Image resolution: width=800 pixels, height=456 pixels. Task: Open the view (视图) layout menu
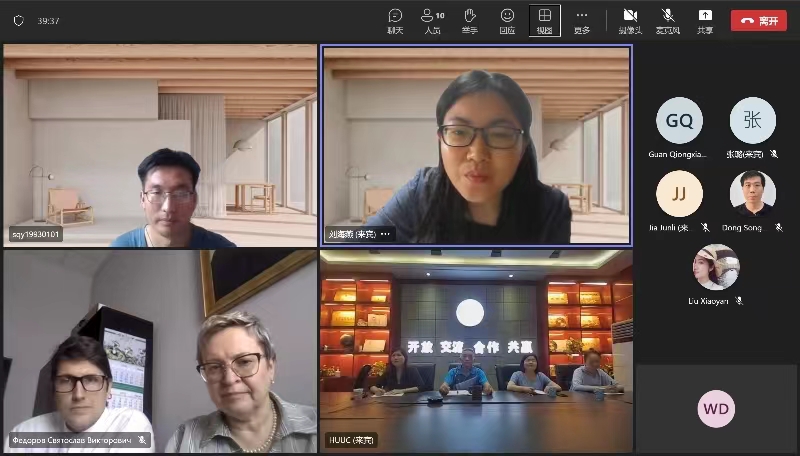[x=545, y=19]
